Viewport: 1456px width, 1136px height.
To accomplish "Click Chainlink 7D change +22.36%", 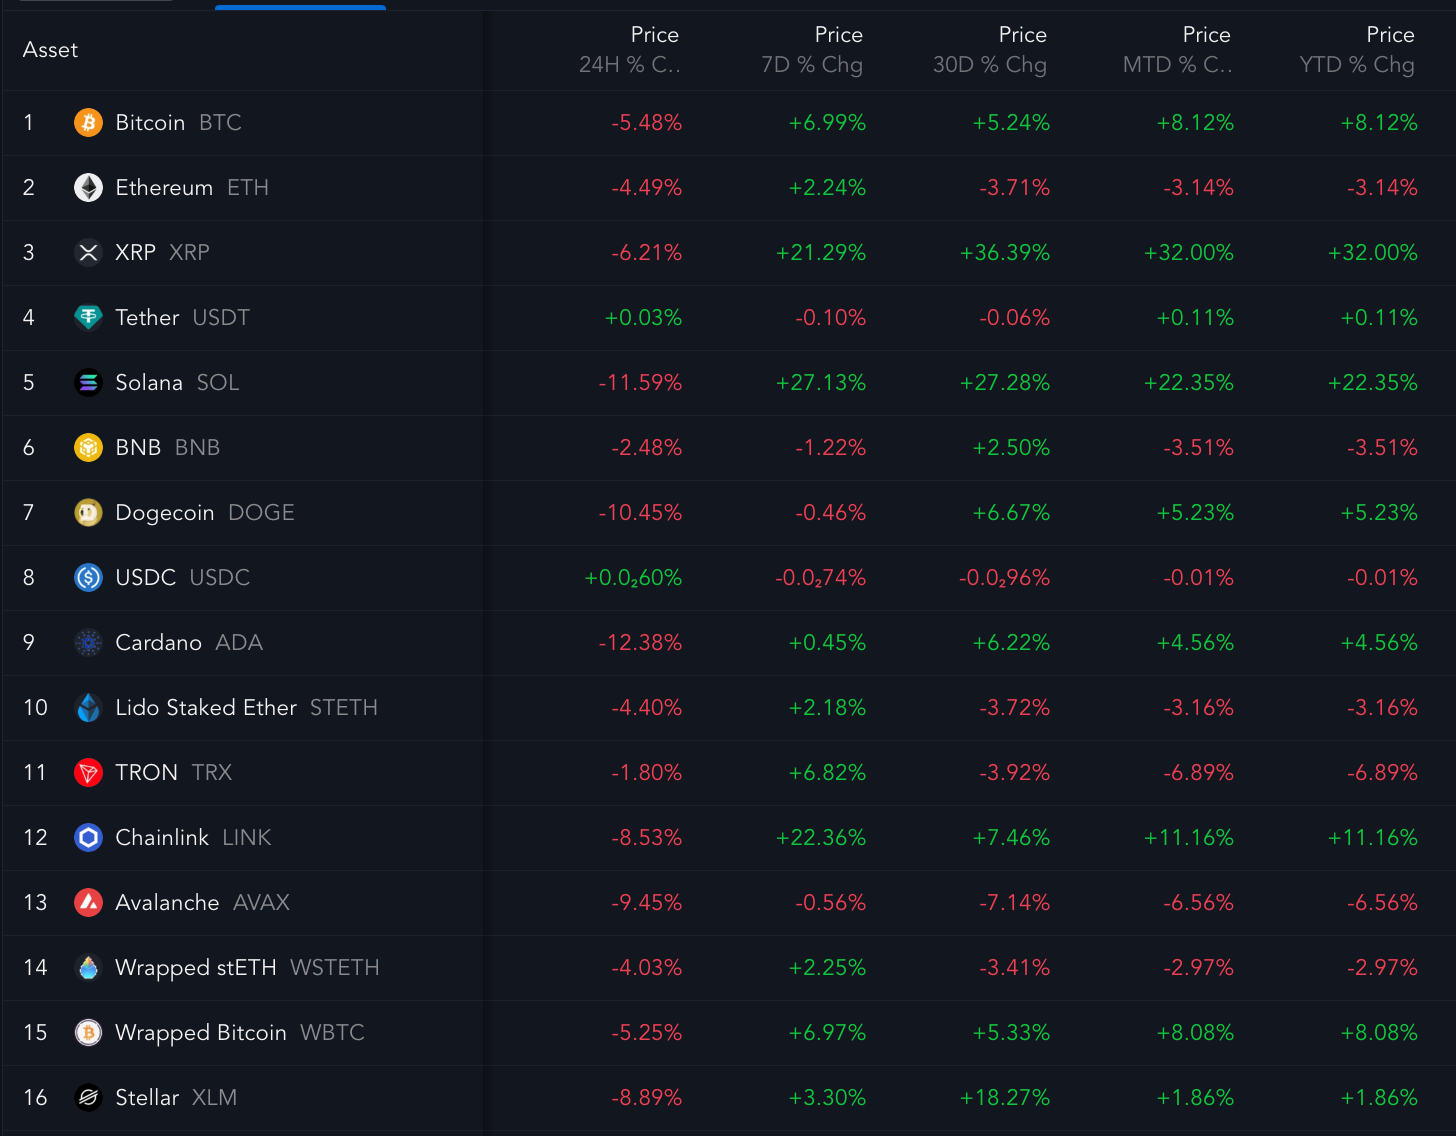I will coord(821,838).
